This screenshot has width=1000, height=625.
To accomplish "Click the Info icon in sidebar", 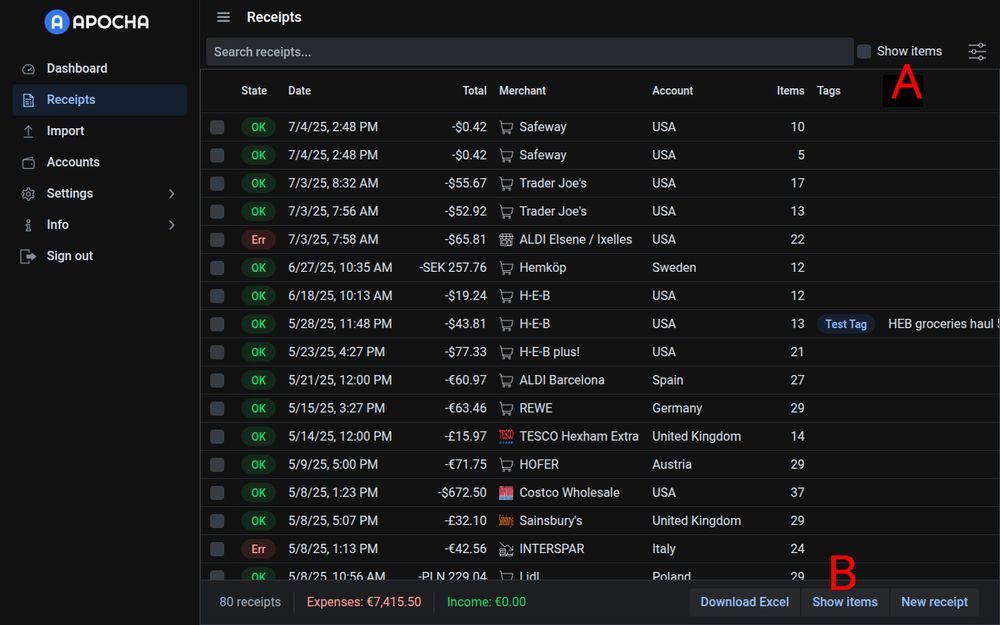I will (x=28, y=225).
